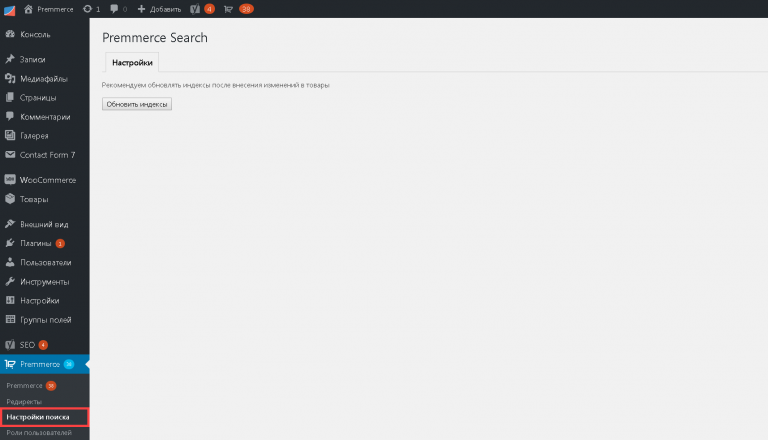Open Внешний вид menu label
The height and width of the screenshot is (440, 768).
(x=44, y=224)
